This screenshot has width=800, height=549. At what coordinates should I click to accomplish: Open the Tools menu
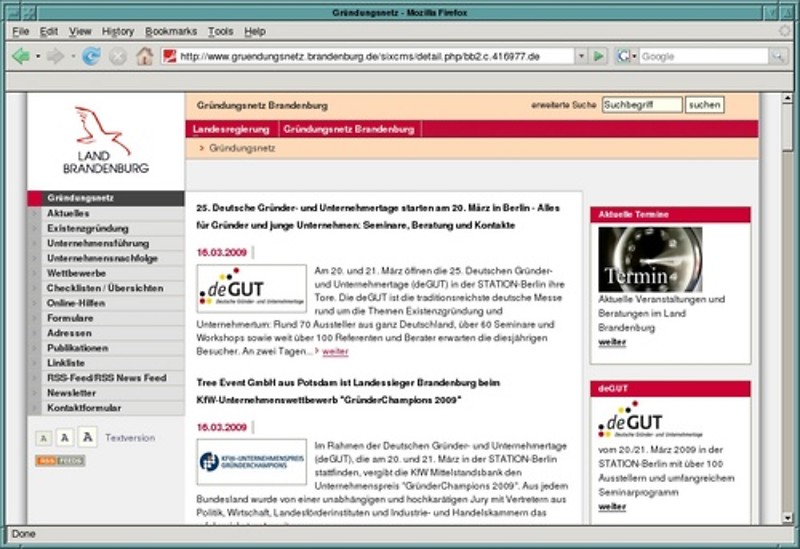pos(220,32)
